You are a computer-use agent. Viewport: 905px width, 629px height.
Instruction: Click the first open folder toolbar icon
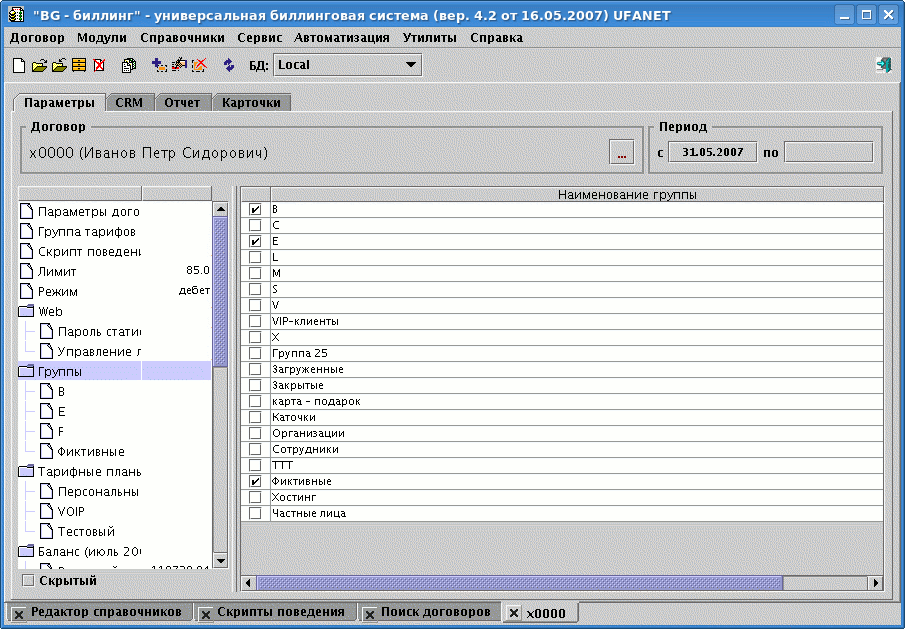click(39, 66)
